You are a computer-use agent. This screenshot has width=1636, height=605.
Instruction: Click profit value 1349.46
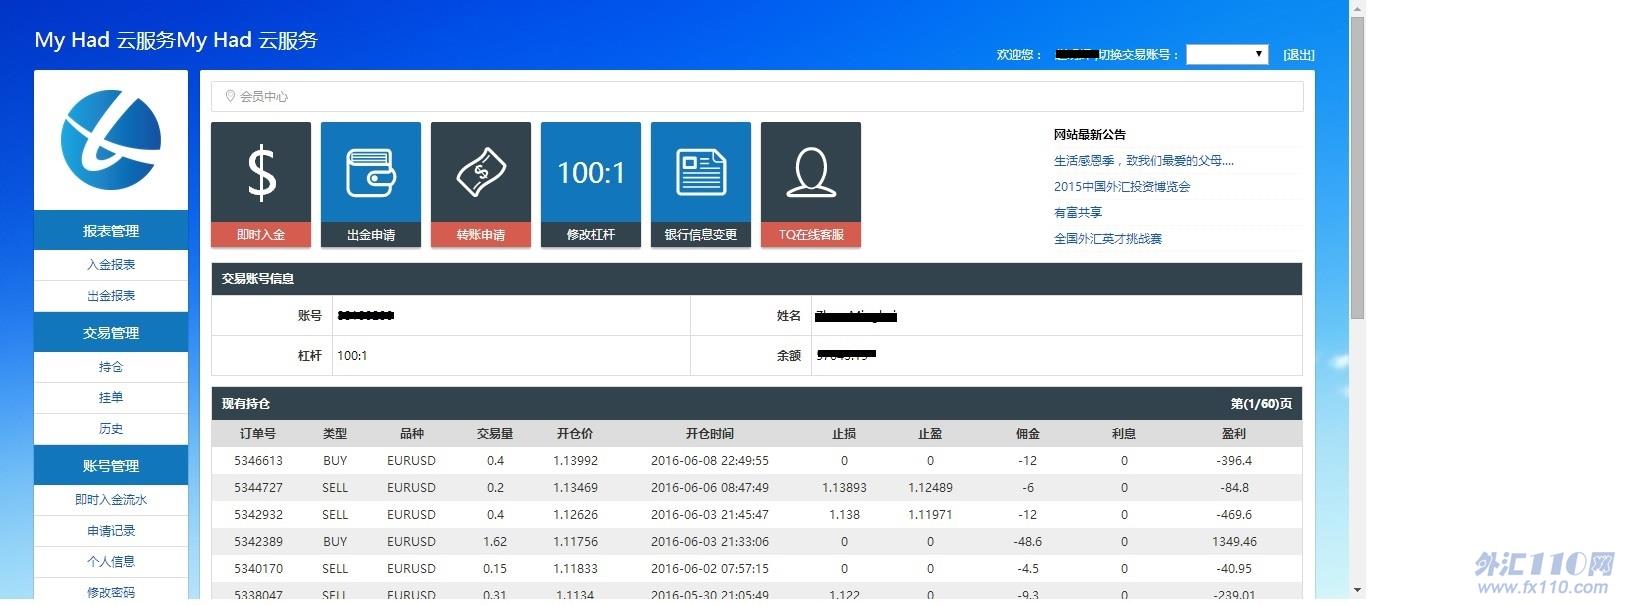1234,542
